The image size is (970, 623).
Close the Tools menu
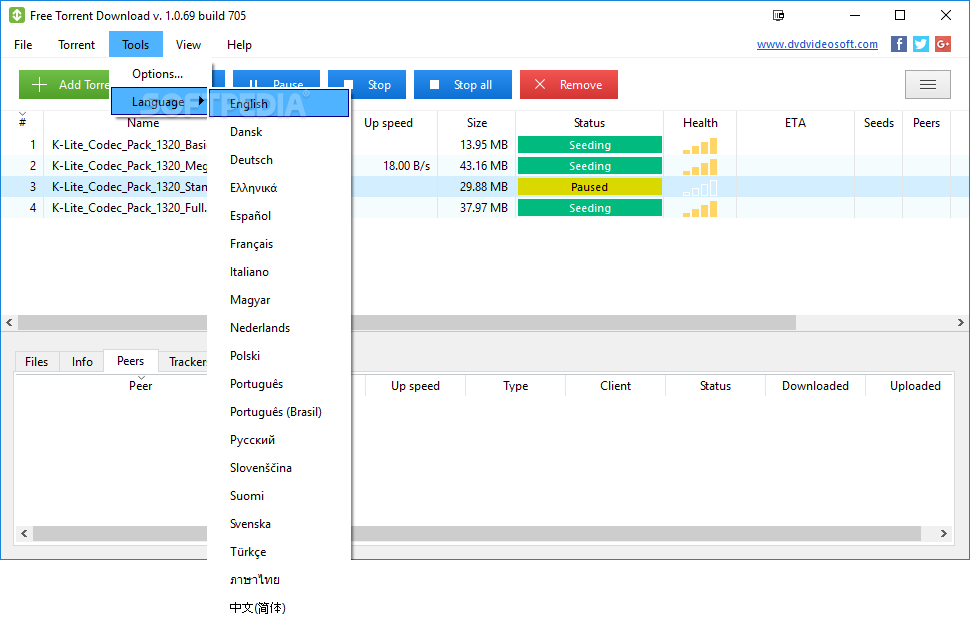pos(135,45)
